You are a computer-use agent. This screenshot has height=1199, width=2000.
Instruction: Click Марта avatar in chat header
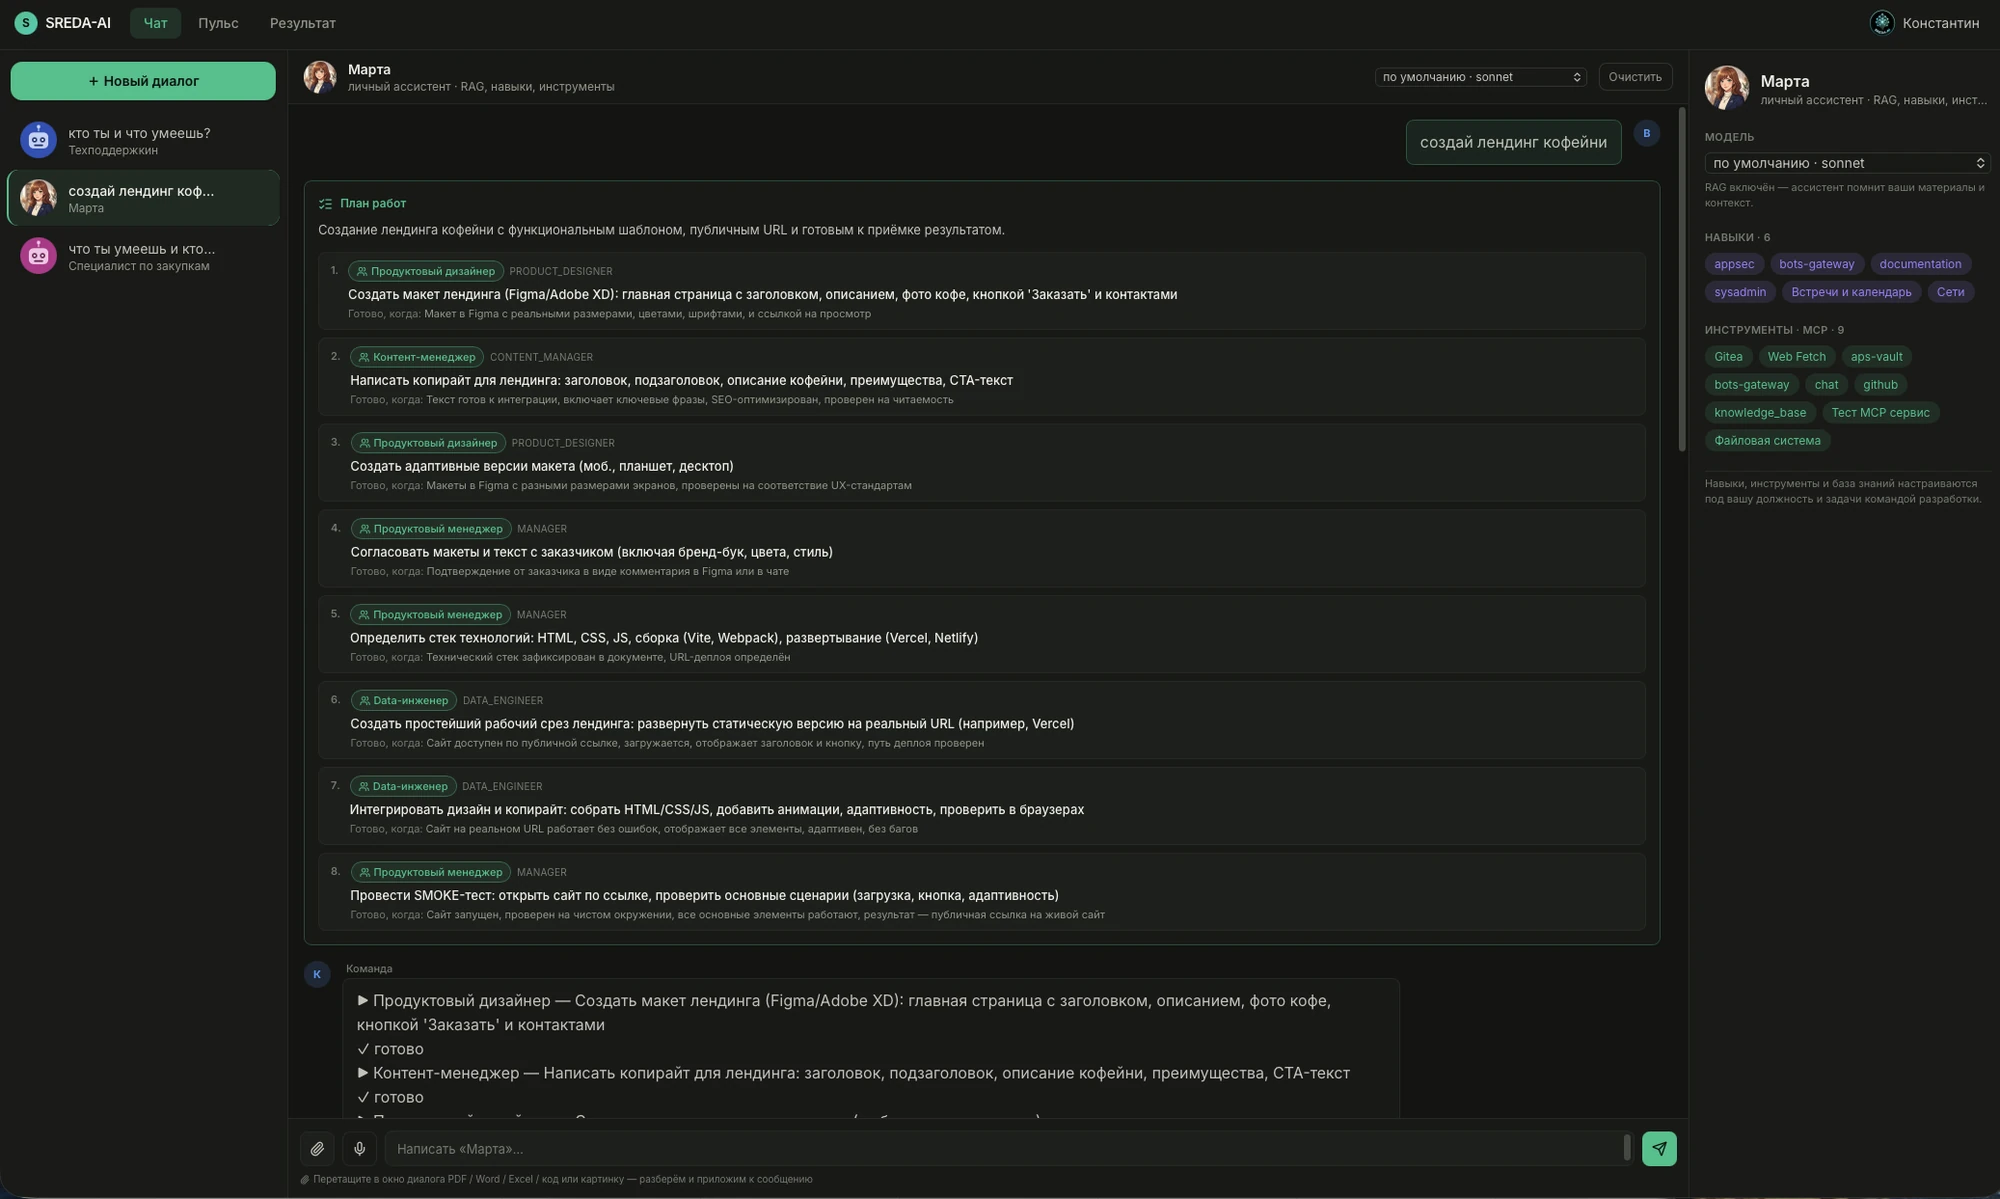coord(320,77)
